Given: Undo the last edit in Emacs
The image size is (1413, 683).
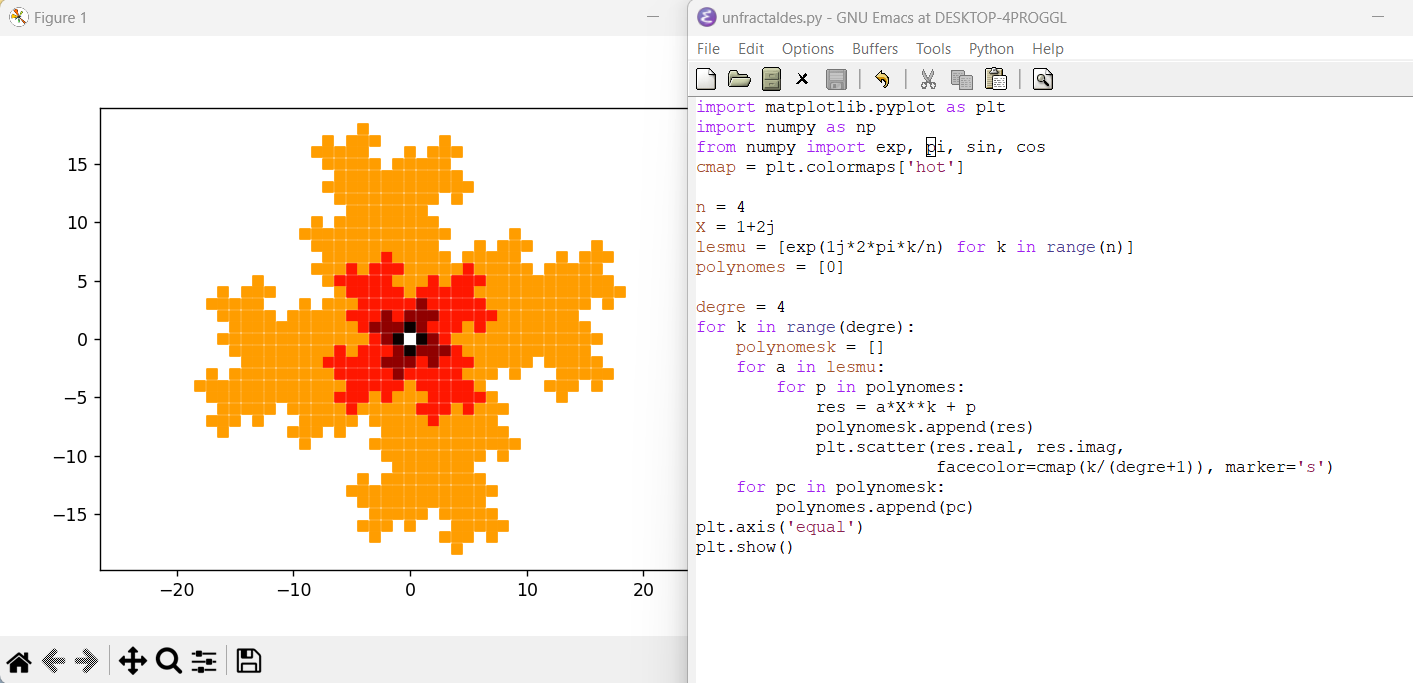Looking at the screenshot, I should [882, 79].
